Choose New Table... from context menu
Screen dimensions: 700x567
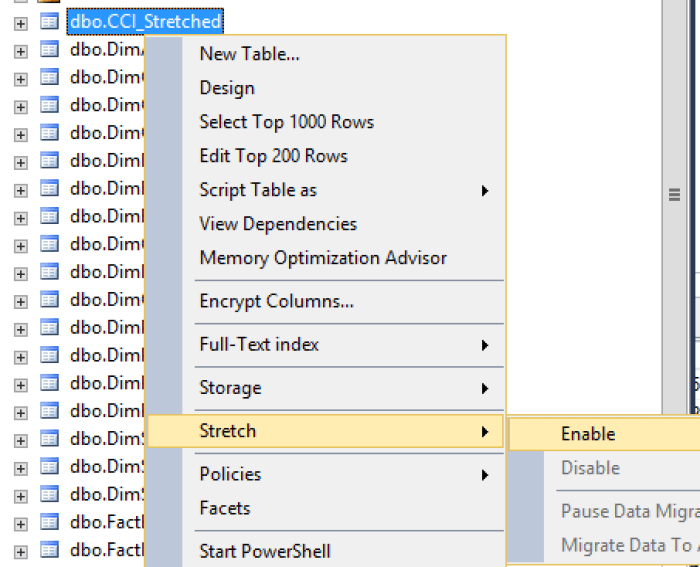(249, 54)
